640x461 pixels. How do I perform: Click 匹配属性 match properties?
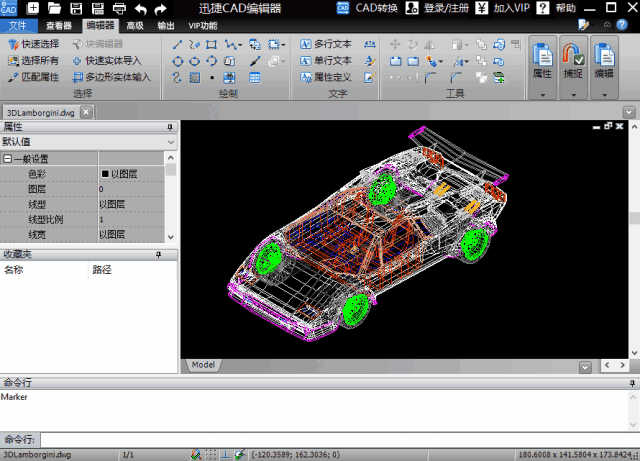(x=34, y=77)
